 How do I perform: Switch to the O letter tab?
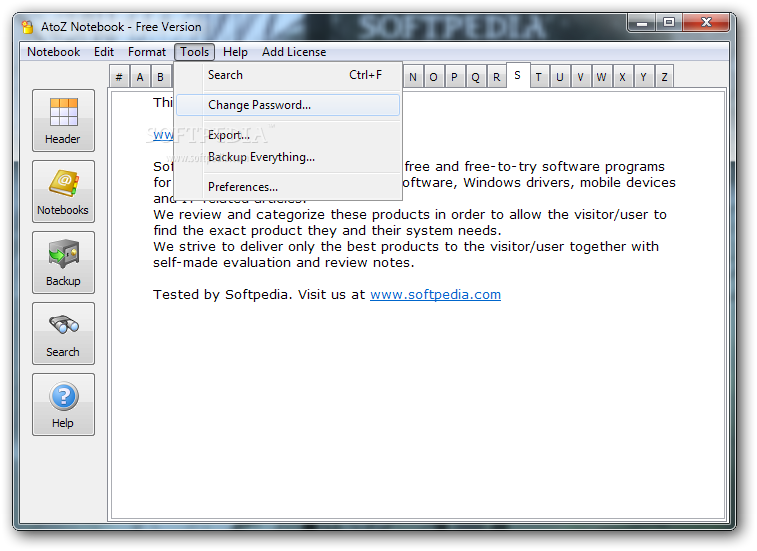tap(434, 77)
